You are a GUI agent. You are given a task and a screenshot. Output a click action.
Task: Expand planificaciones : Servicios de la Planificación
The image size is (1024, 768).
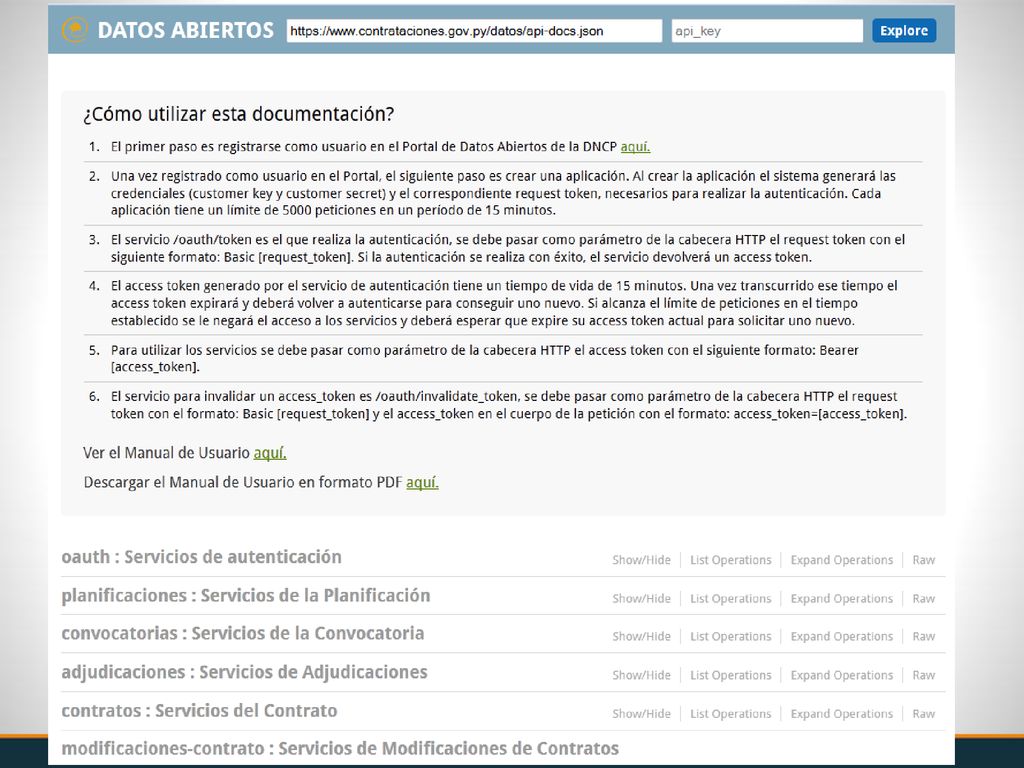coord(246,596)
